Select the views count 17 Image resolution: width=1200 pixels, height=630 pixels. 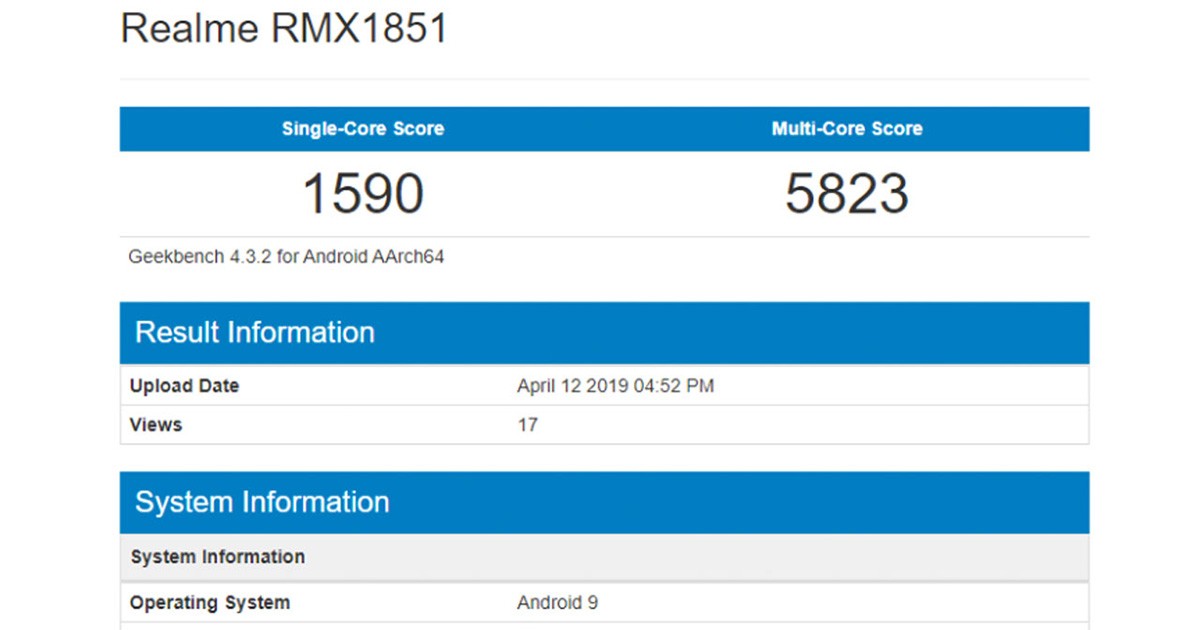528,425
